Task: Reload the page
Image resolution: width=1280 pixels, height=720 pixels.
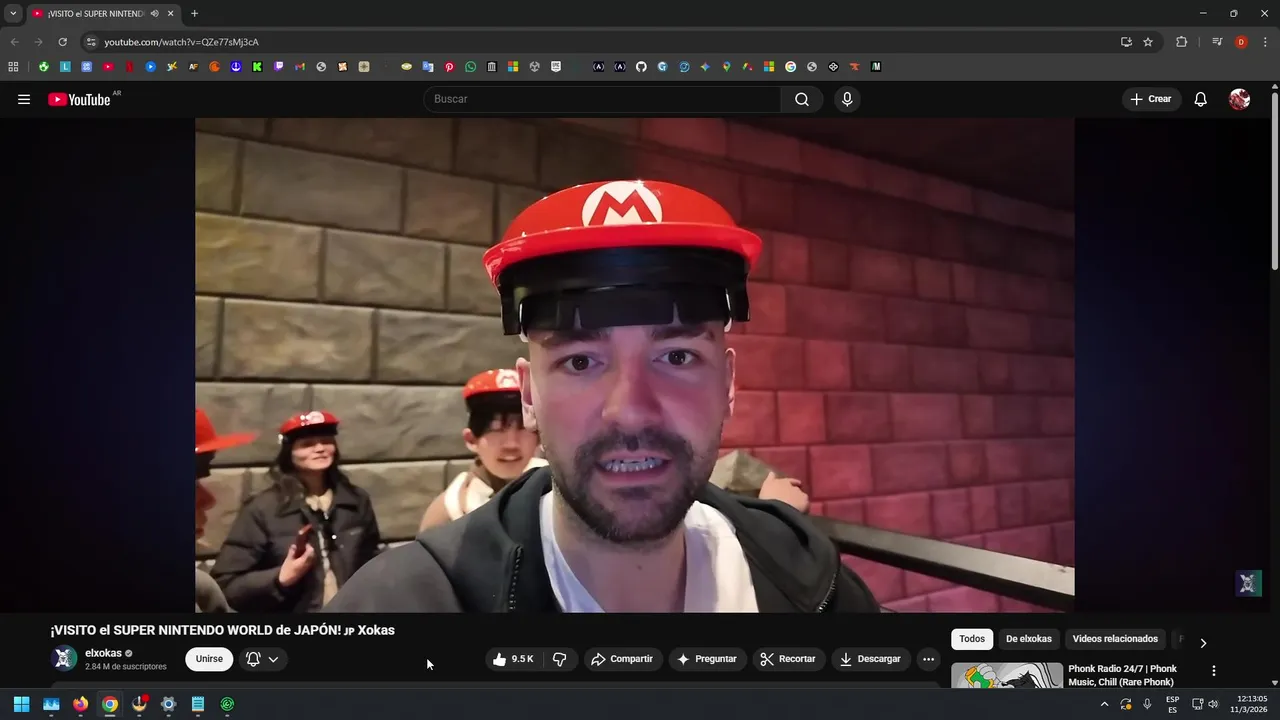Action: point(62,42)
